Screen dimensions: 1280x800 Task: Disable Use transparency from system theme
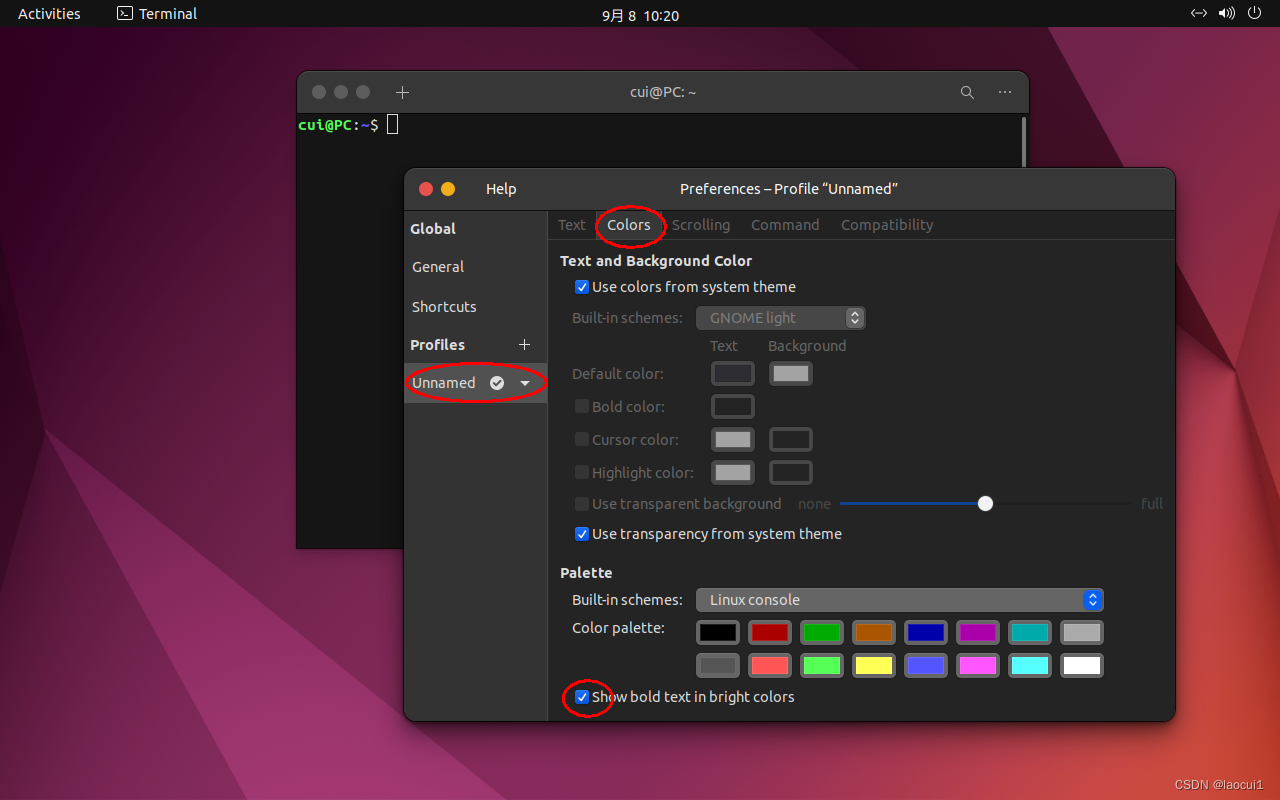tap(582, 534)
